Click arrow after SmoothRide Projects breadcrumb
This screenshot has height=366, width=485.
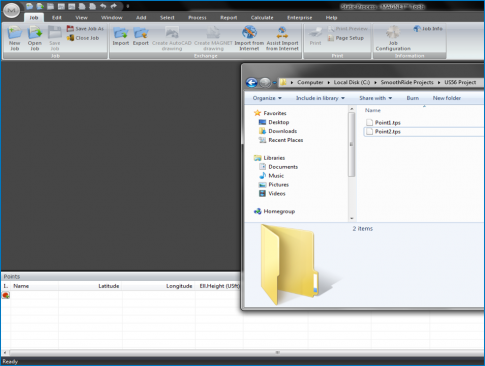tap(439, 82)
